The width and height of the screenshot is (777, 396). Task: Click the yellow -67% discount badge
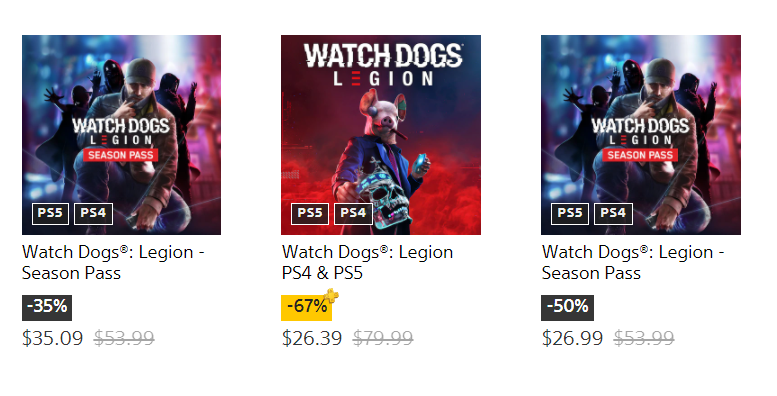coord(306,308)
